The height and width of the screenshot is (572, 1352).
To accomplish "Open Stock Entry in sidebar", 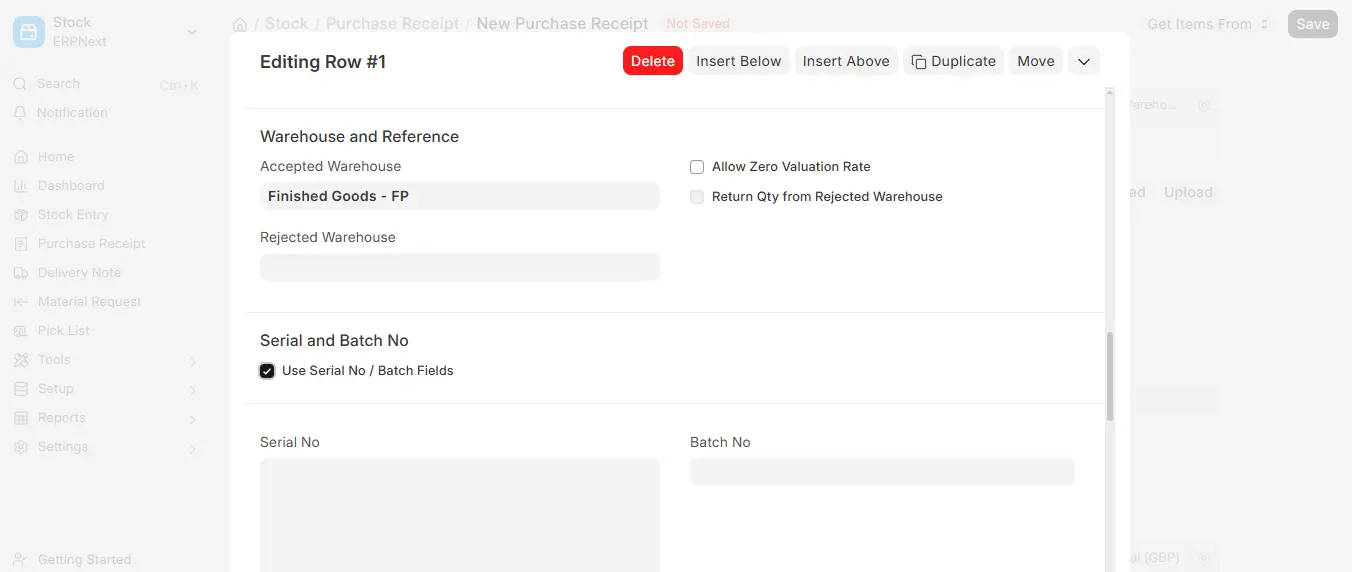I will pos(73,215).
